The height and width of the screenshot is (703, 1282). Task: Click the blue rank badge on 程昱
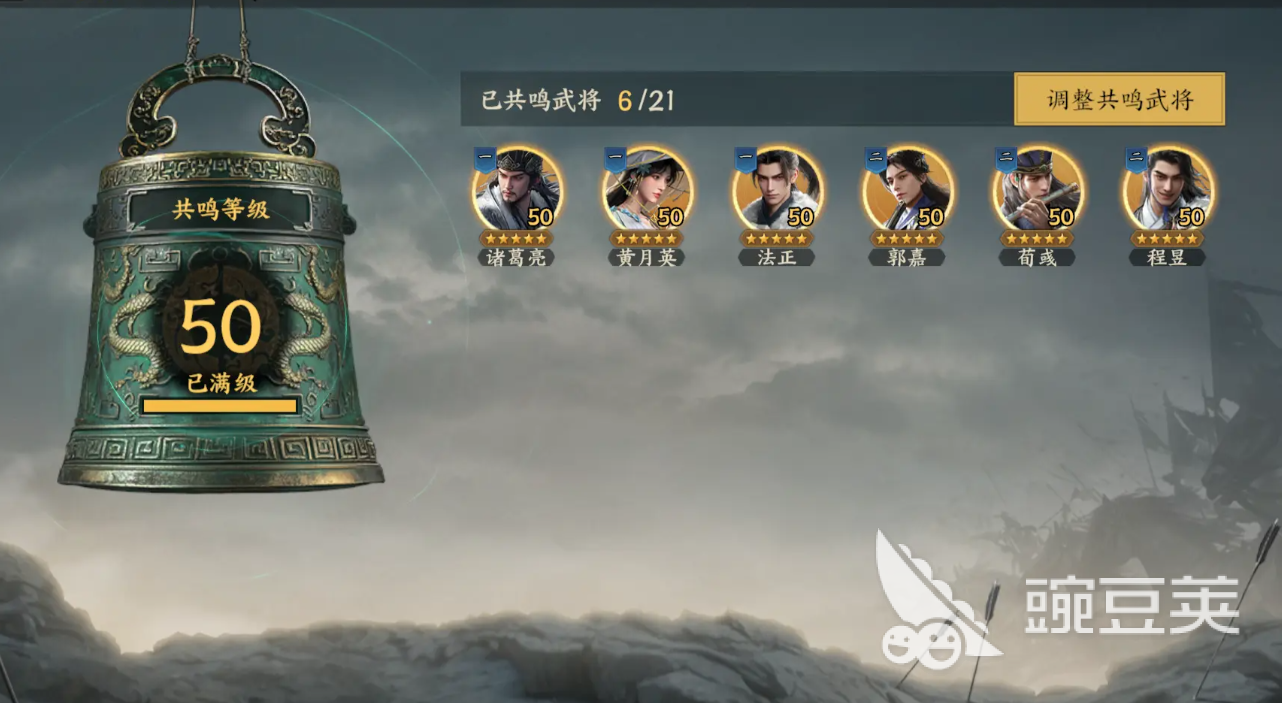(x=1135, y=159)
